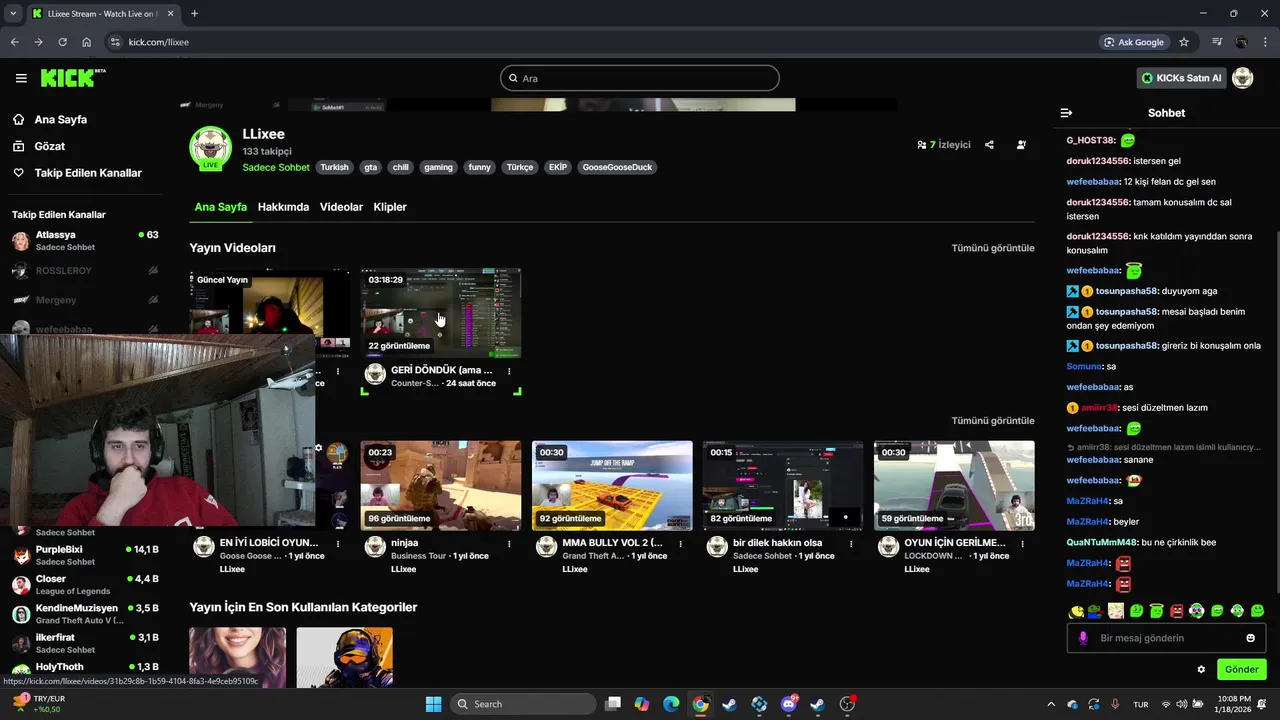Open options for bir dilek hakkın olsa clip

(851, 544)
